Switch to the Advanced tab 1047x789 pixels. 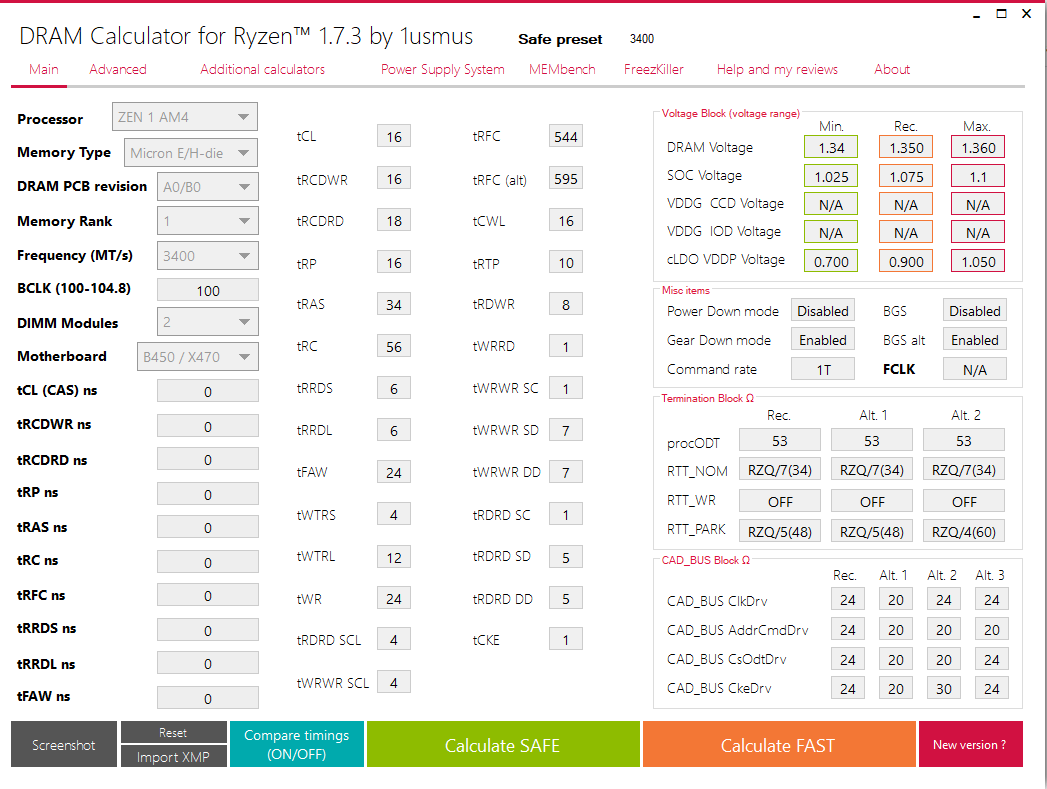(118, 69)
